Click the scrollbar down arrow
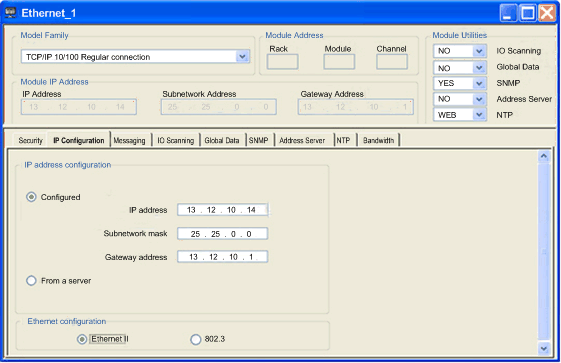This screenshot has height=363, width=561. click(x=544, y=348)
